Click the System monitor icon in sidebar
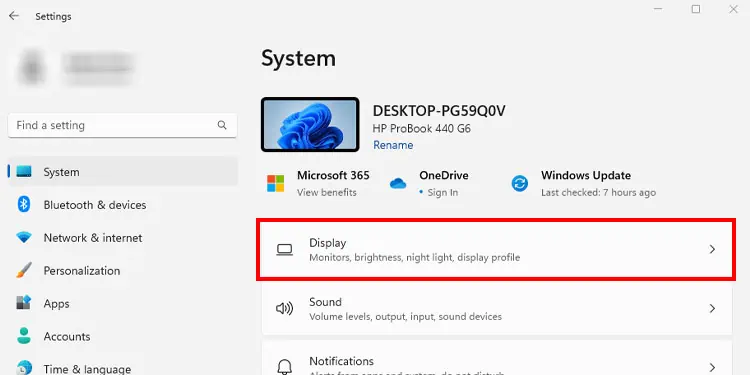 [x=24, y=172]
